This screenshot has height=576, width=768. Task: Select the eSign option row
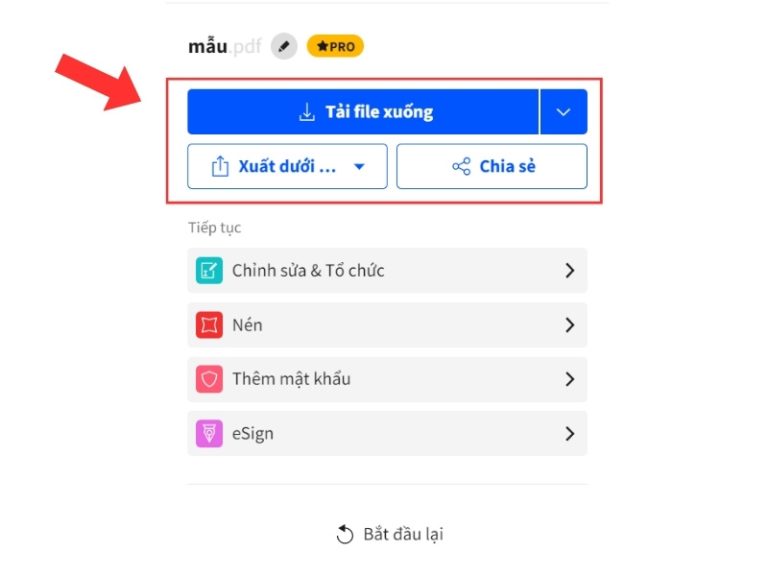387,433
